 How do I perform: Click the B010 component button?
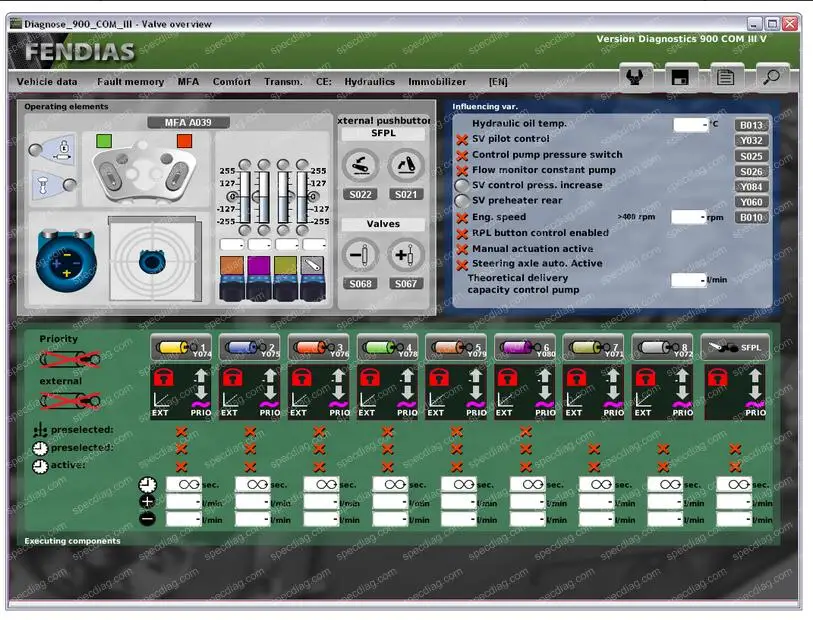point(751,218)
